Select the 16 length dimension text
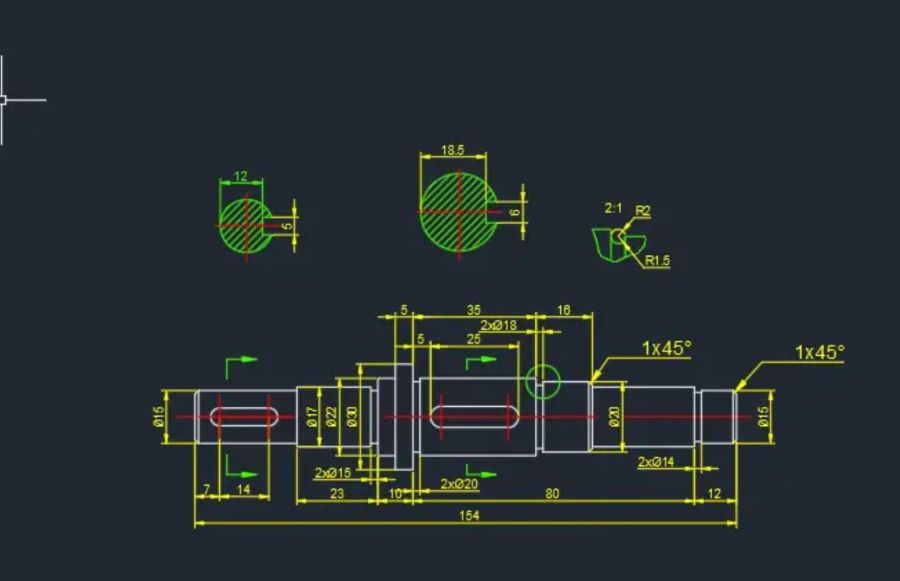This screenshot has width=900, height=581. click(563, 310)
